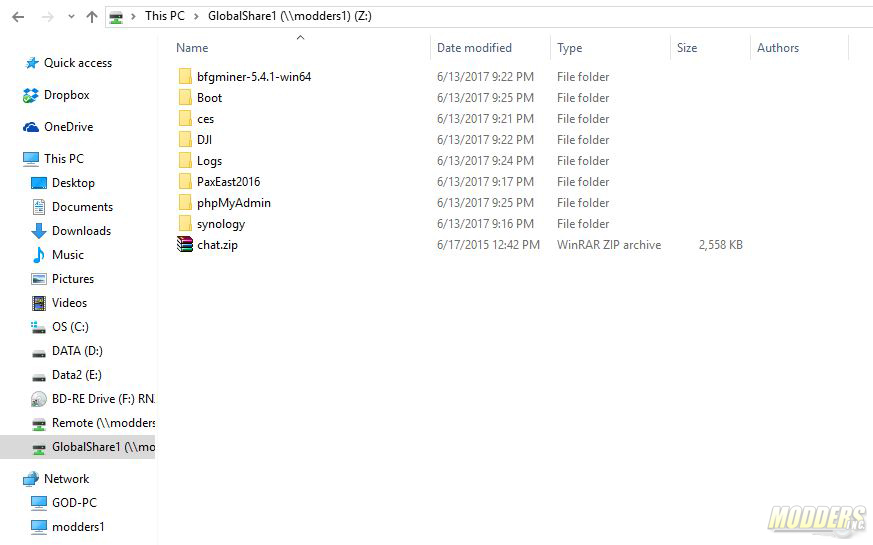The image size is (873, 545).
Task: Click the network drive icon in address bar
Action: 116,17
